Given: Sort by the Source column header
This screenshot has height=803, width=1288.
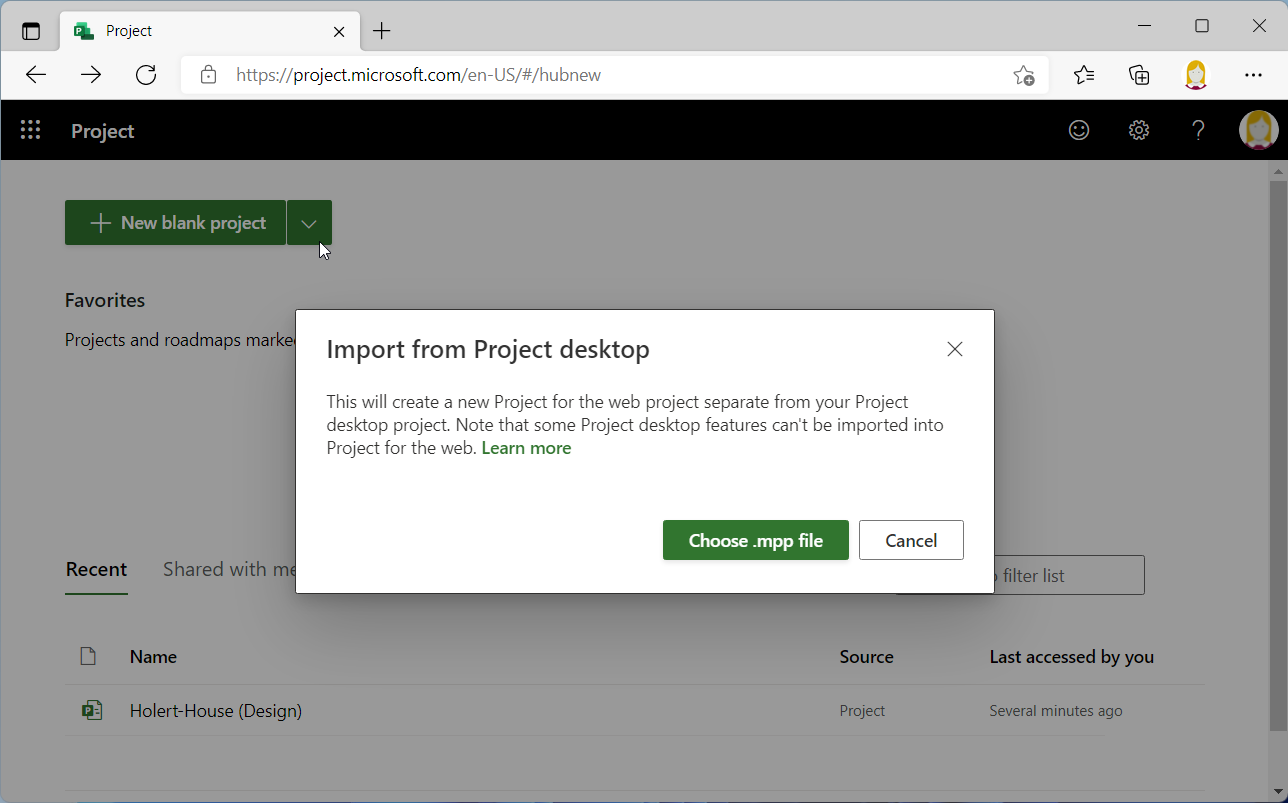Looking at the screenshot, I should click(x=866, y=657).
